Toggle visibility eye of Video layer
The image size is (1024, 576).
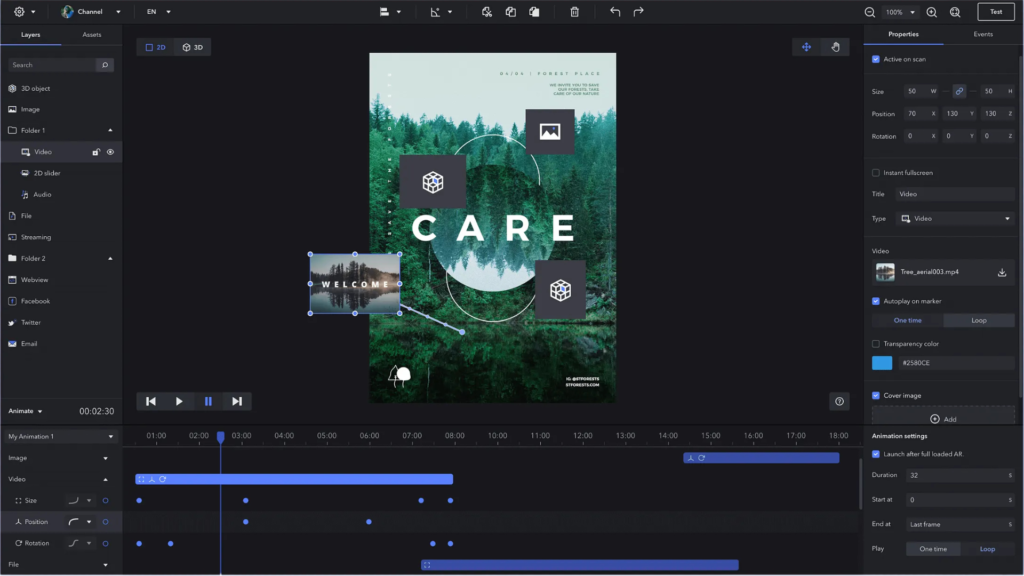click(x=110, y=152)
